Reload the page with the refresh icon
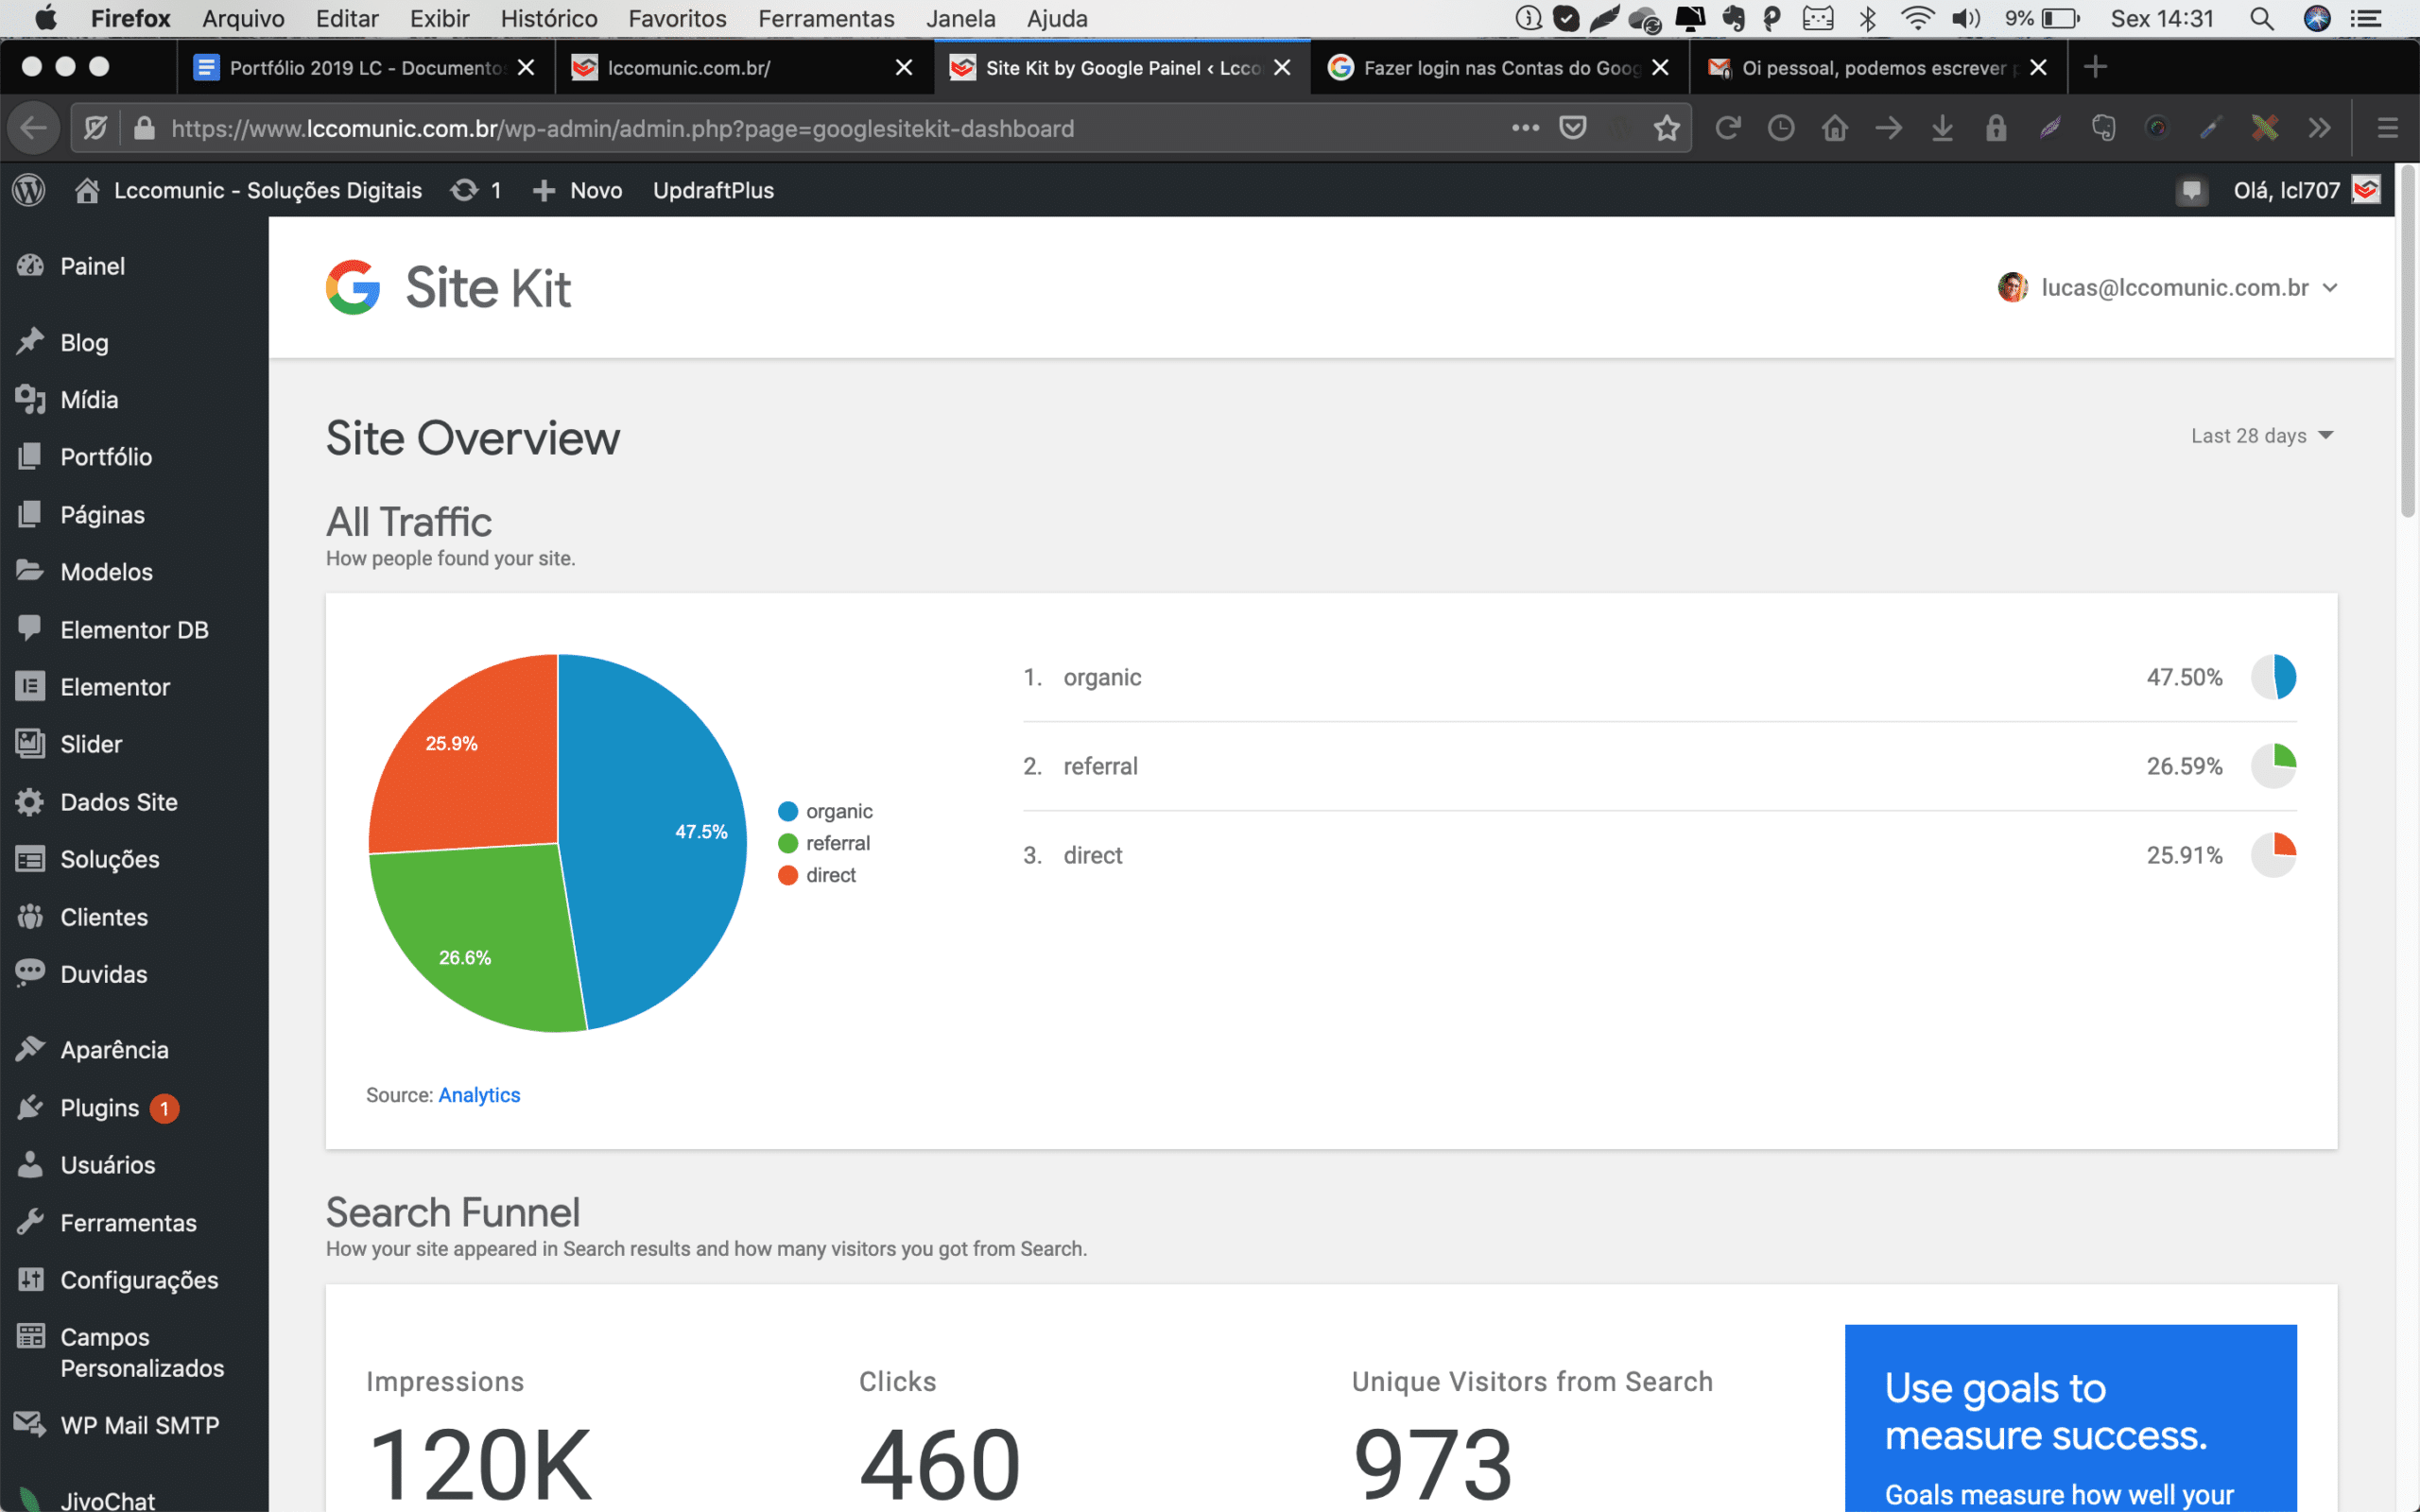The height and width of the screenshot is (1512, 2420). pyautogui.click(x=1728, y=128)
